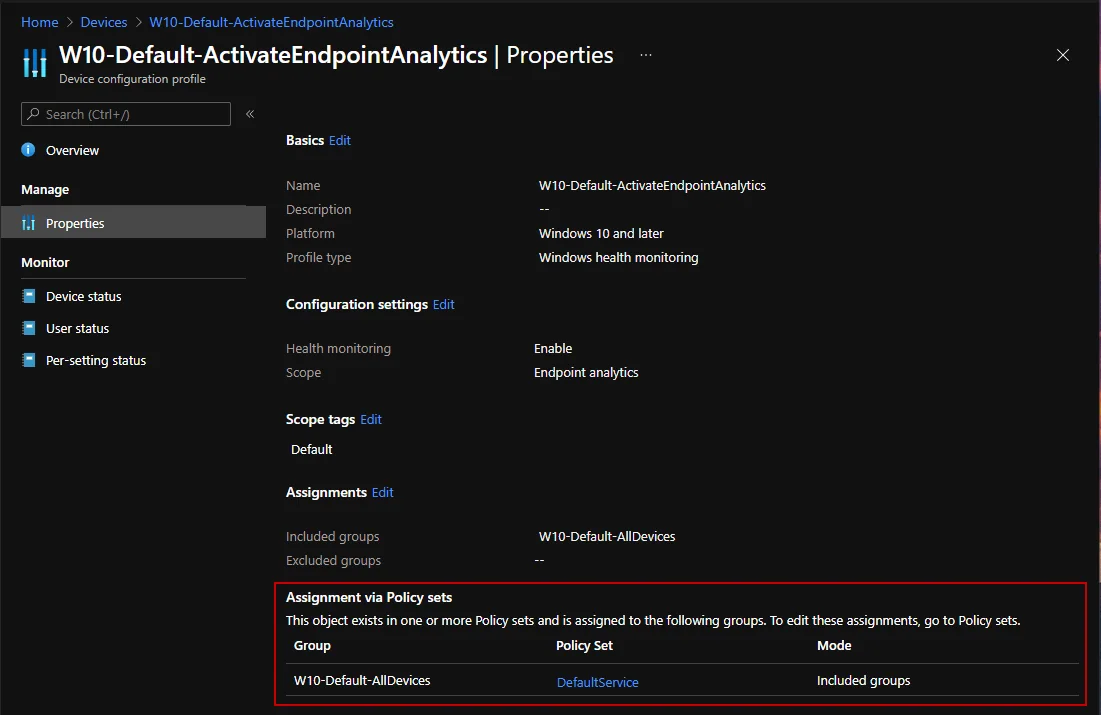This screenshot has height=715, width=1101.
Task: Open the ellipsis more options menu
Action: (646, 55)
